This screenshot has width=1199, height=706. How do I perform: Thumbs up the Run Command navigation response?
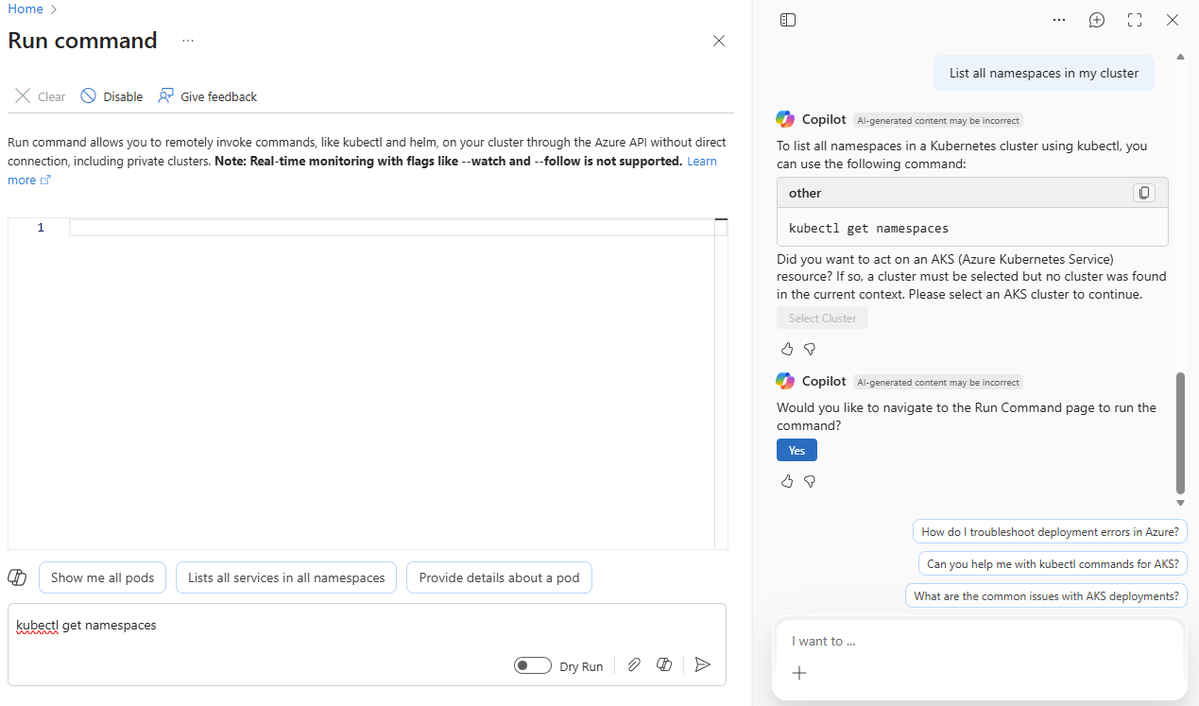pyautogui.click(x=787, y=481)
